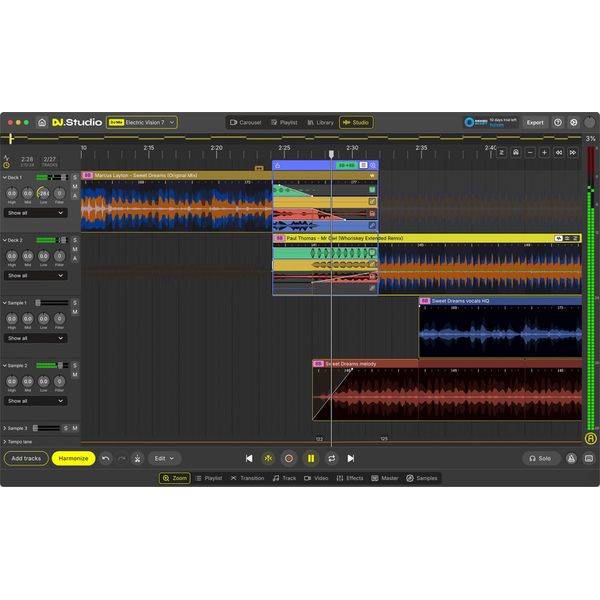The width and height of the screenshot is (600, 600).
Task: Mute Sample 3
Action: 75,428
